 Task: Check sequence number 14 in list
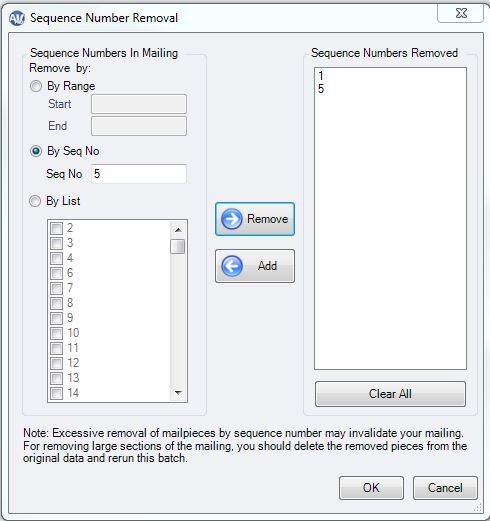(56, 393)
